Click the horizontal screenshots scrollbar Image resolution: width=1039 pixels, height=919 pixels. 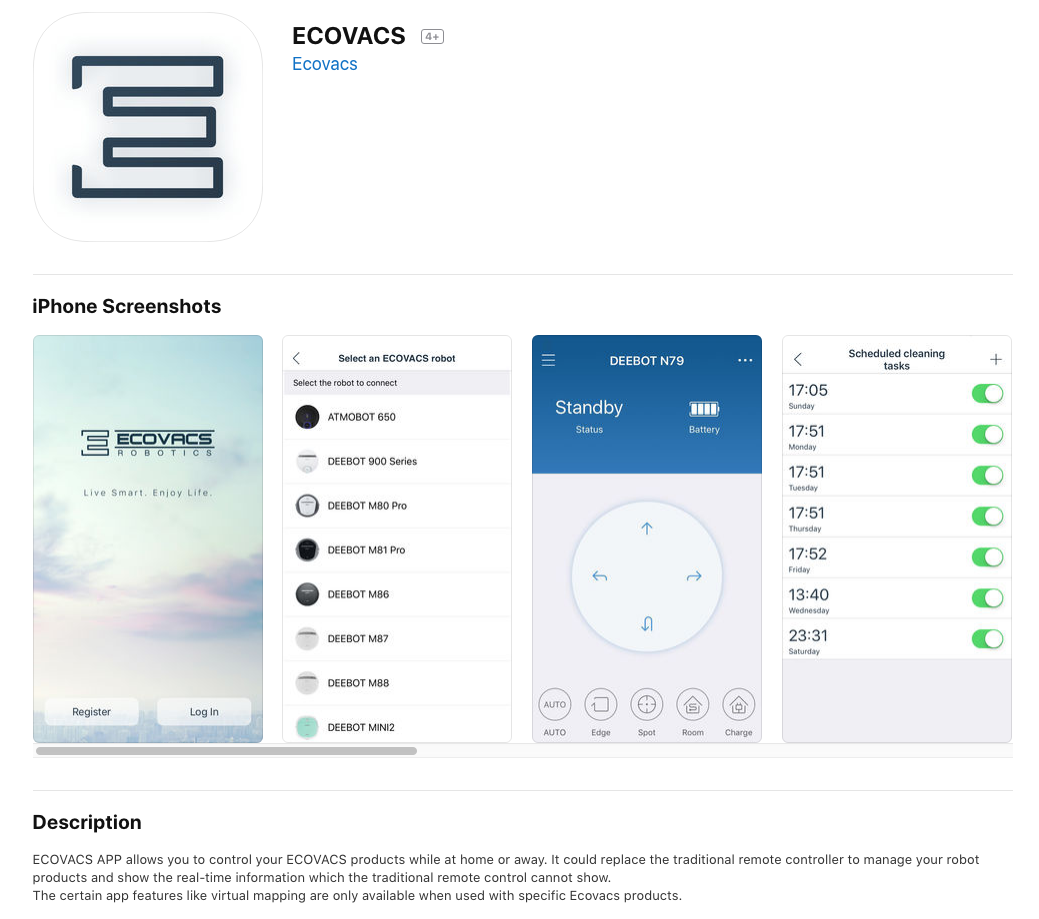coord(226,750)
